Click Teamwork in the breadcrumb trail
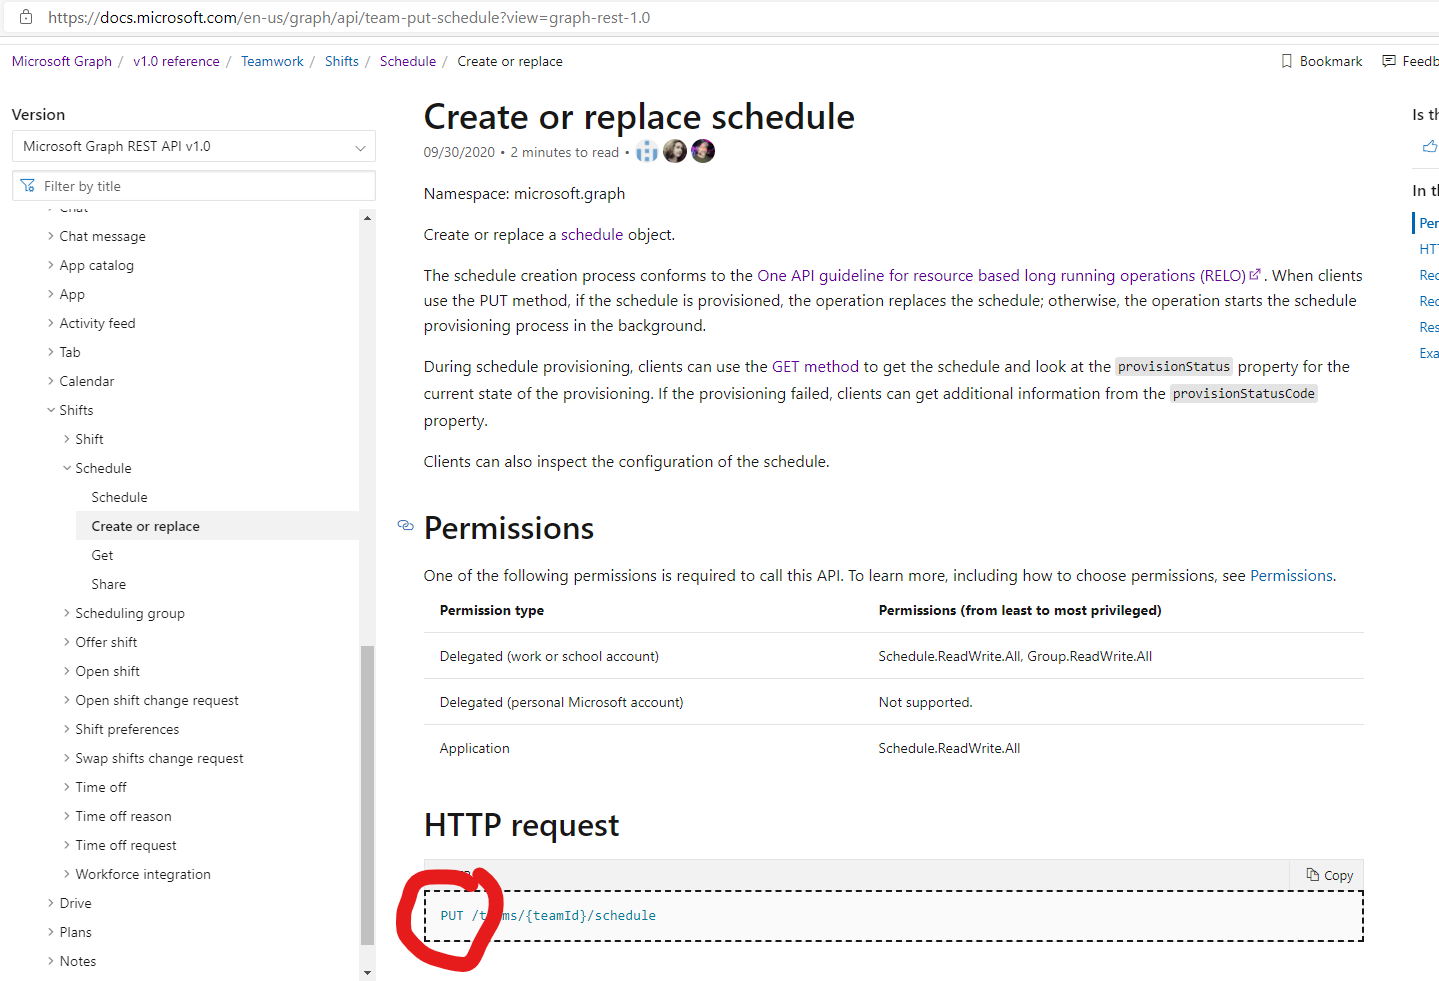Viewport: 1439px width, 981px height. [271, 61]
